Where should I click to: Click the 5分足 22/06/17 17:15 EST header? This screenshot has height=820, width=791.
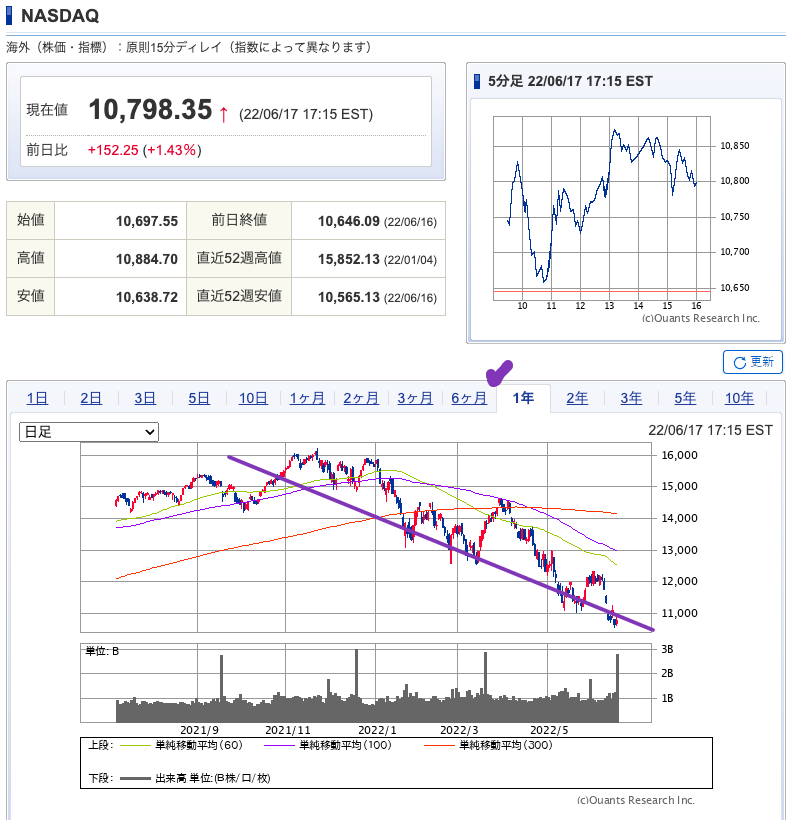point(570,82)
